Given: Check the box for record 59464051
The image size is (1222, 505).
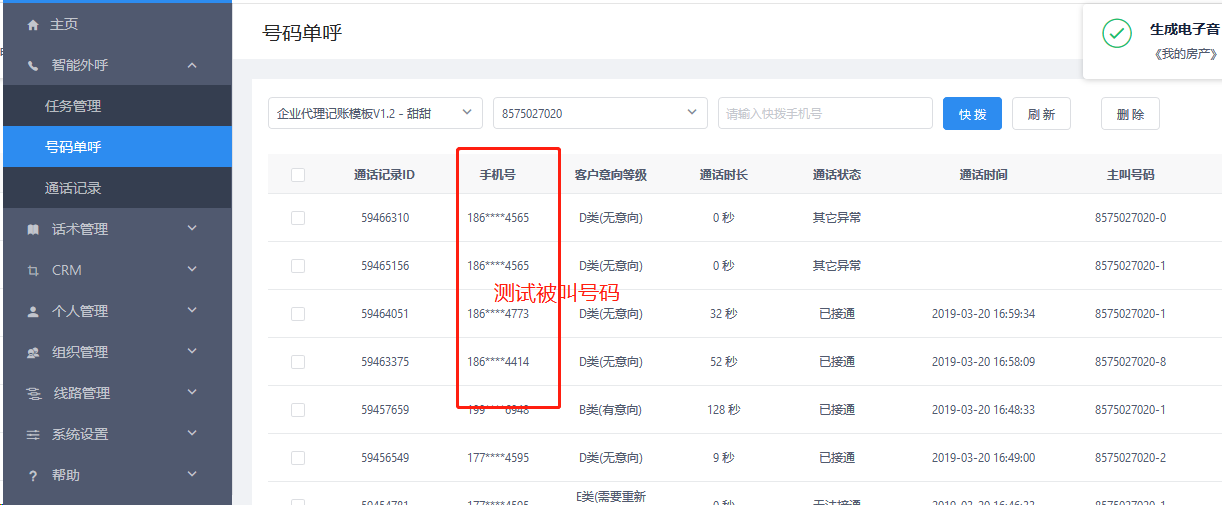Looking at the screenshot, I should [x=298, y=313].
